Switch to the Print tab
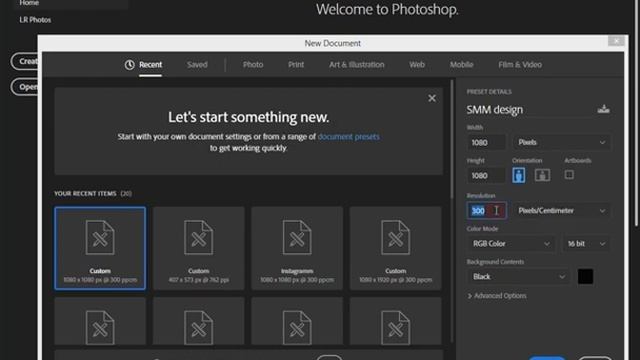The width and height of the screenshot is (640, 360). tap(296, 65)
